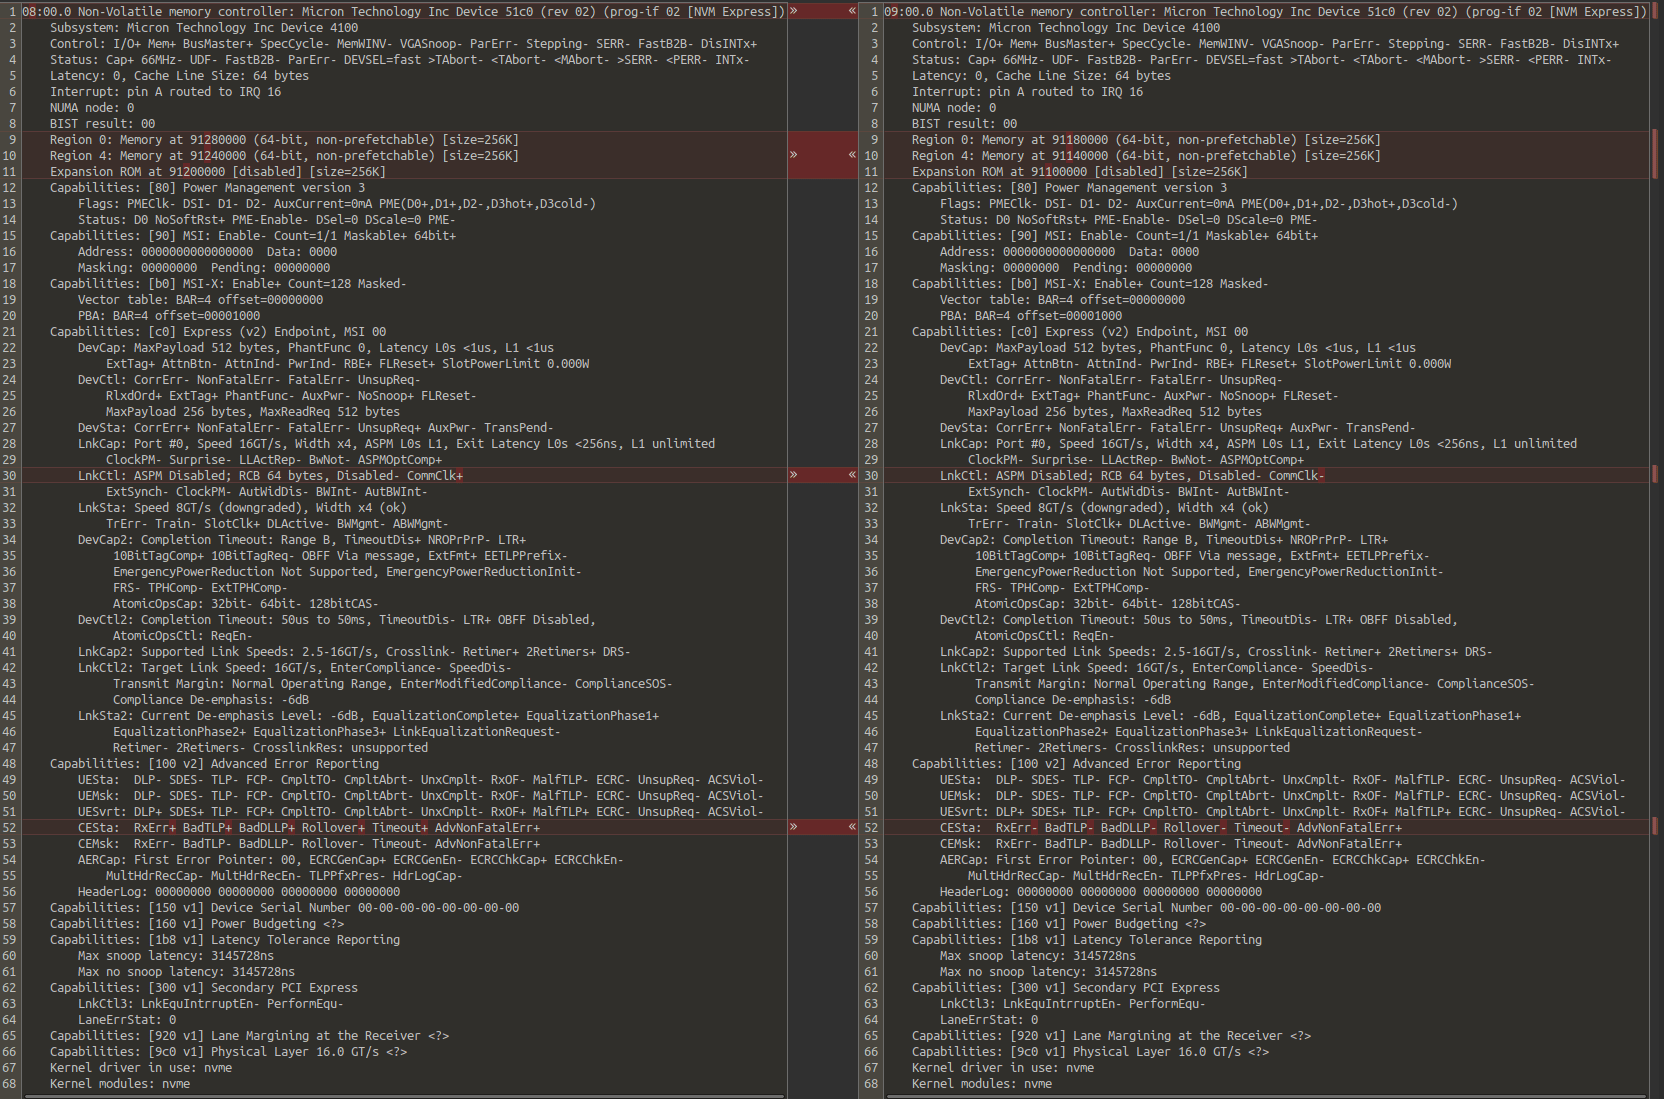Image resolution: width=1664 pixels, height=1099 pixels.
Task: Click line number 52 in left pane gutter
Action: click(10, 827)
